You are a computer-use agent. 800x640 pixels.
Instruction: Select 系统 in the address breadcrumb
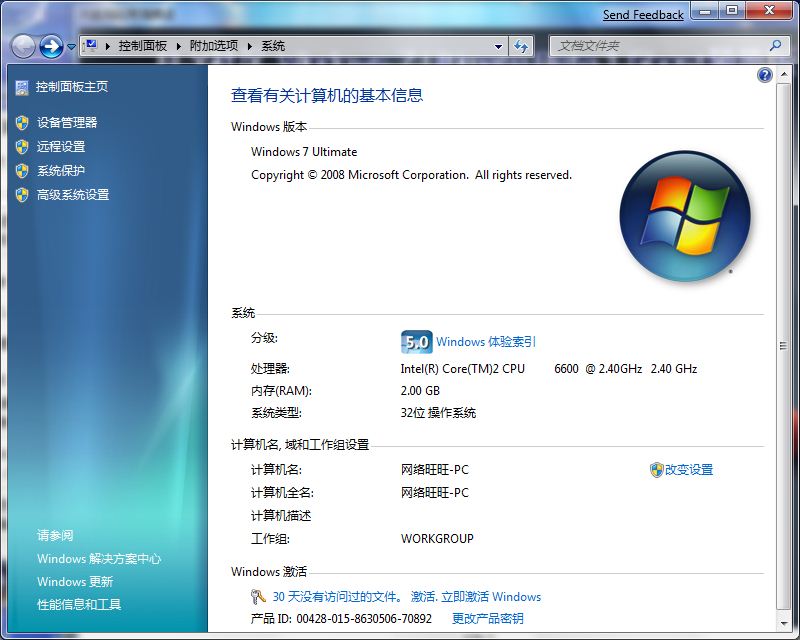(x=273, y=46)
